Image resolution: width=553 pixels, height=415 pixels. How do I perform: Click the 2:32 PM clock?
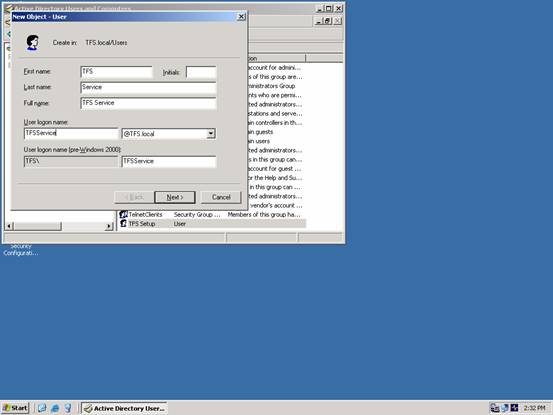click(534, 408)
